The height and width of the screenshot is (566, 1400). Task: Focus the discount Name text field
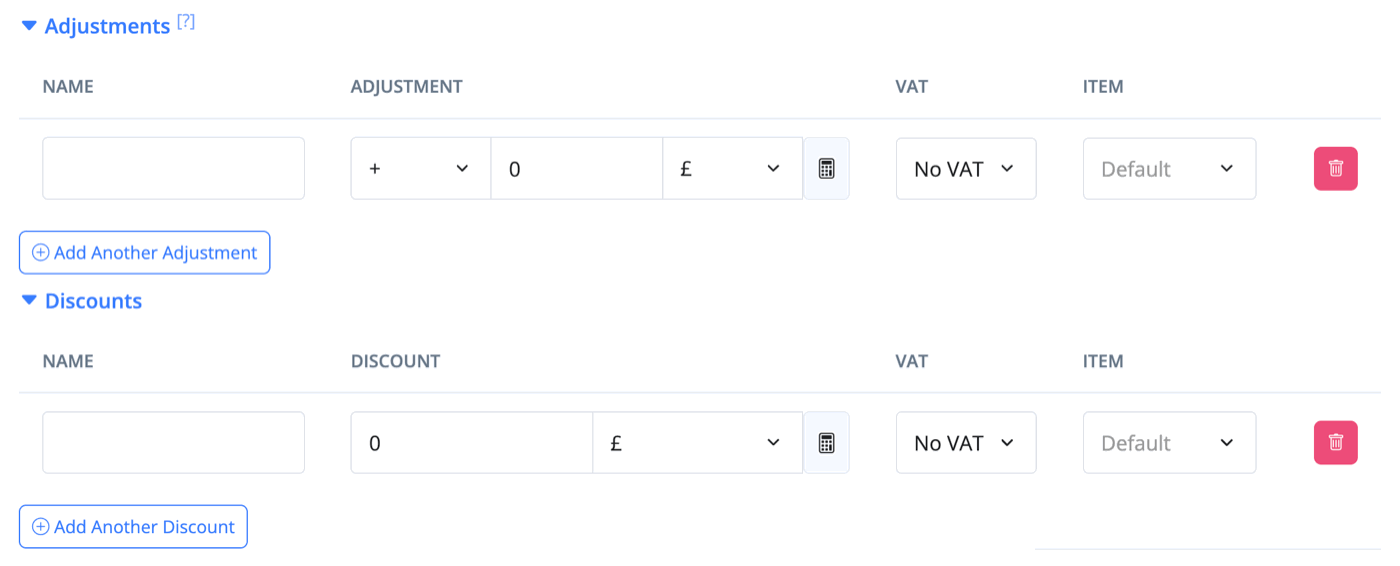[173, 442]
